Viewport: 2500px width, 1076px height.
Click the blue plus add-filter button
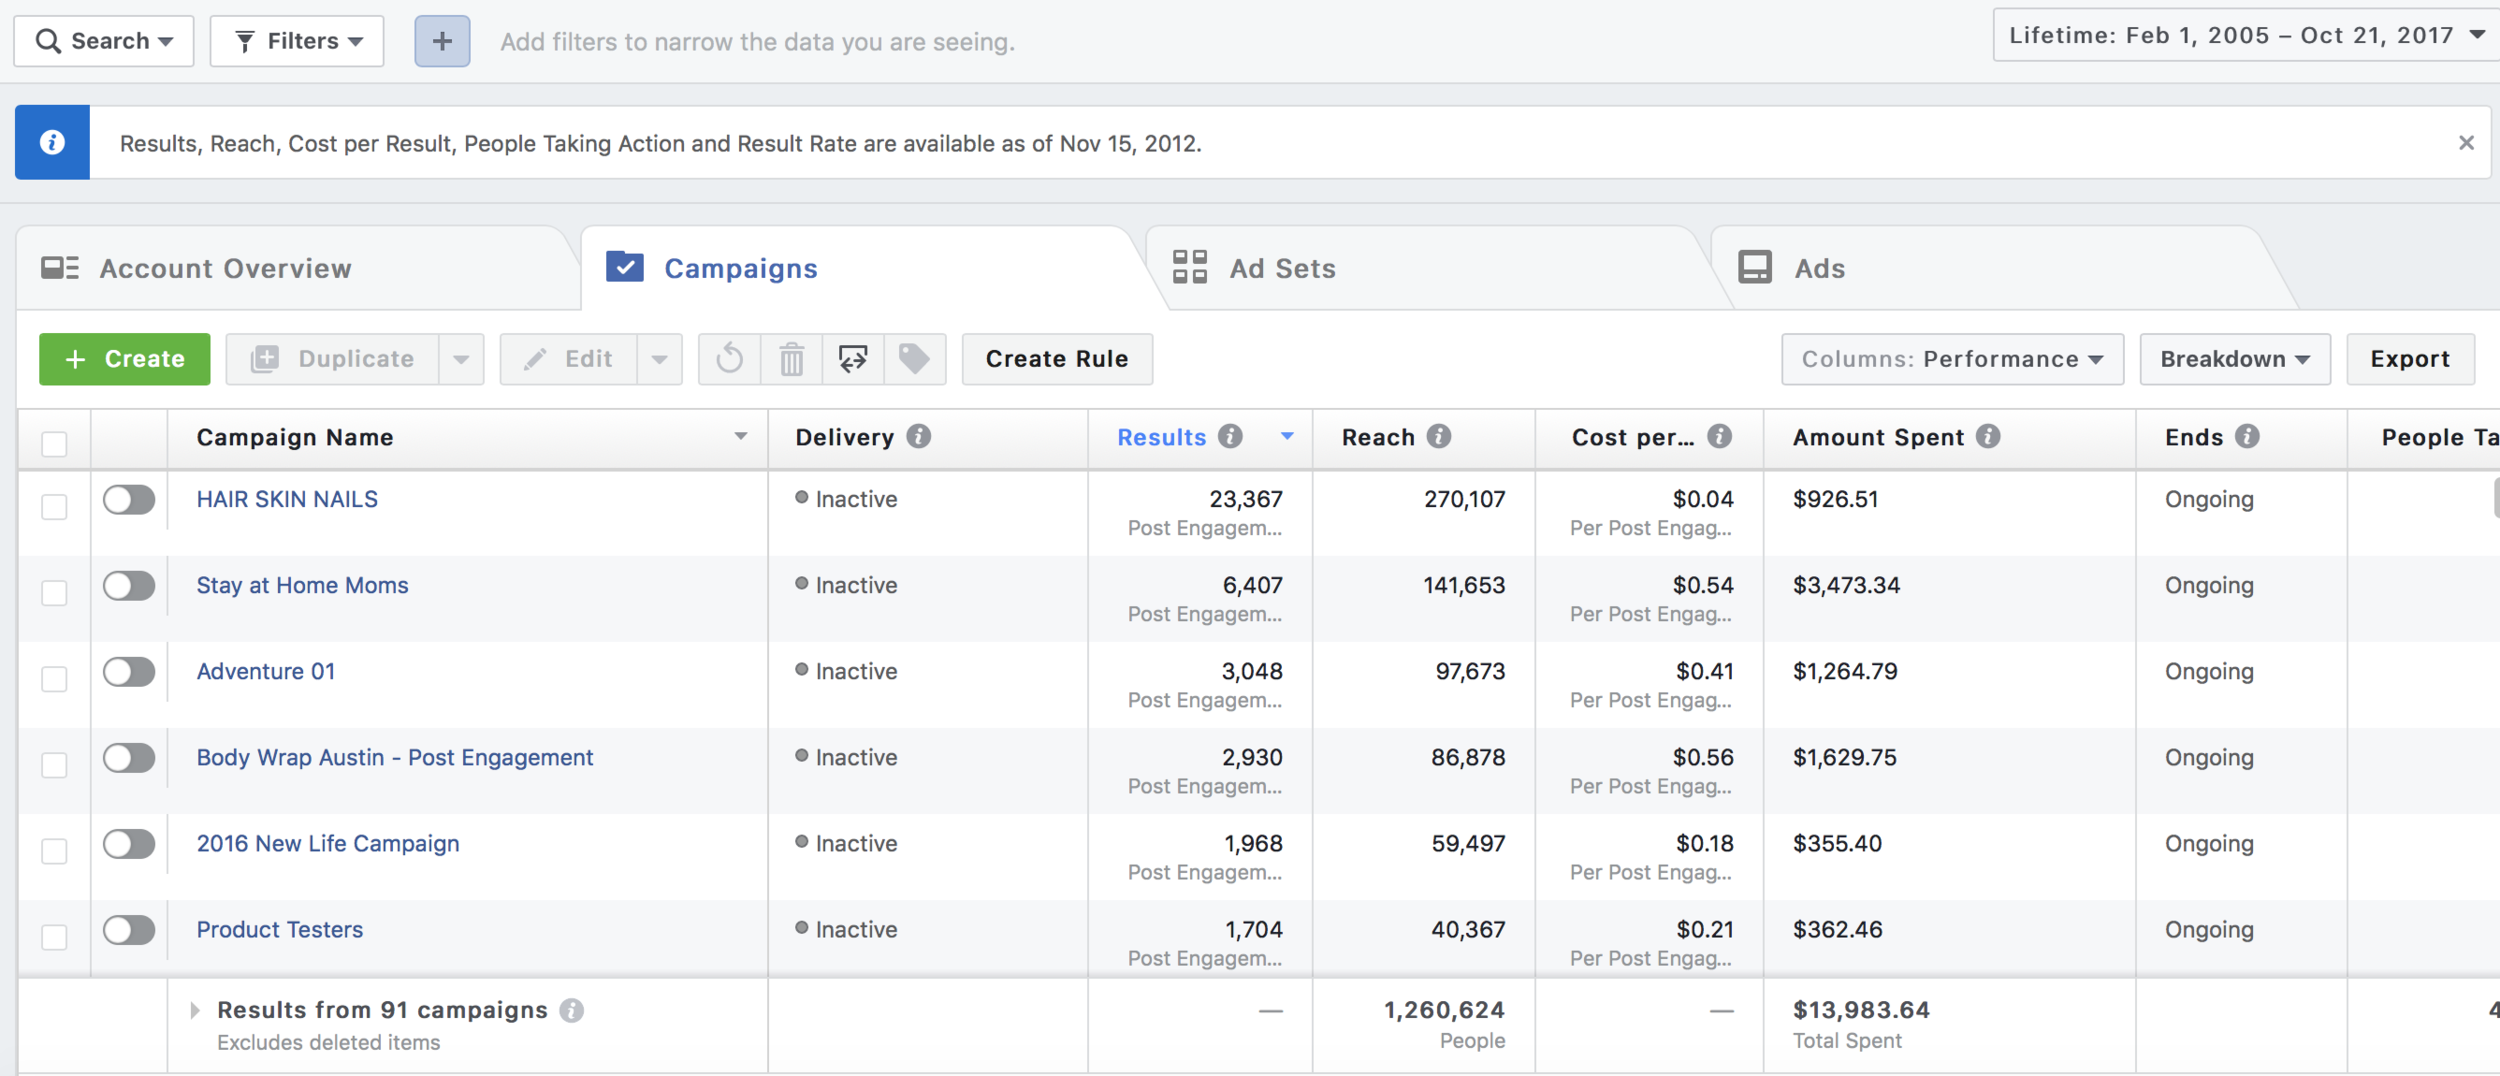[442, 41]
